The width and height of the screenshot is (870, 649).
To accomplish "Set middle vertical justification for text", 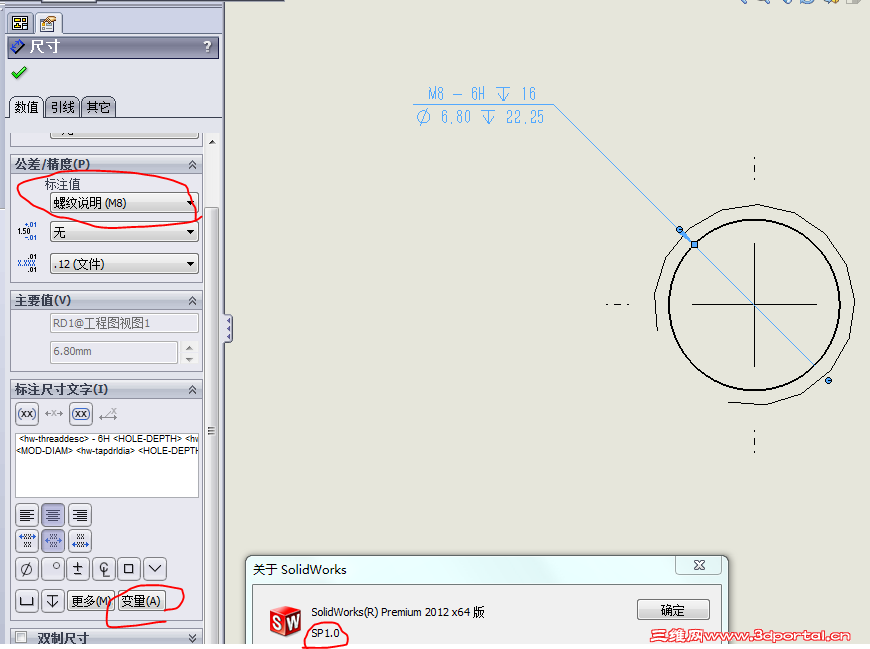I will coord(53,541).
